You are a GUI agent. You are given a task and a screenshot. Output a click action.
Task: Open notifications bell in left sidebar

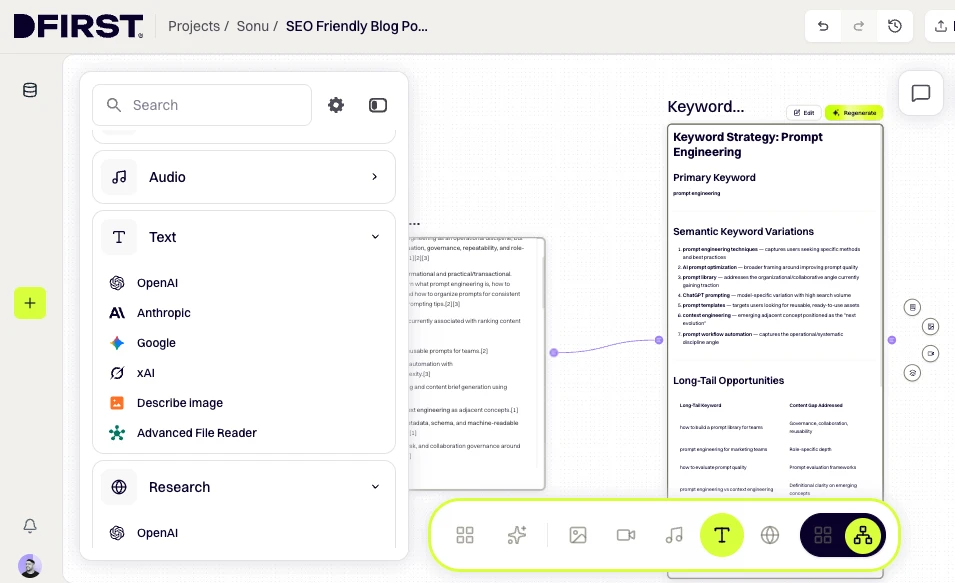point(30,526)
